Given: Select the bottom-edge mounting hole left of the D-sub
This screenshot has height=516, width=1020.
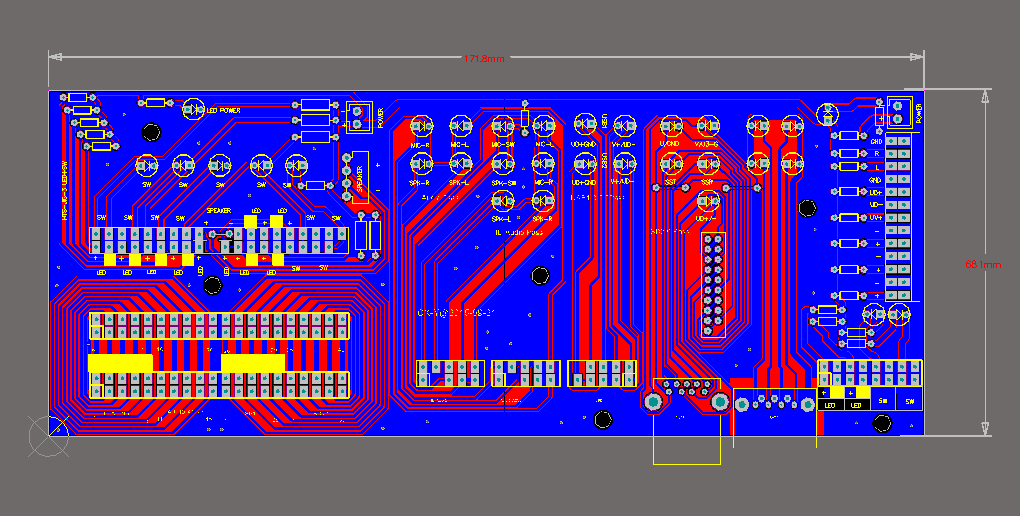Looking at the screenshot, I should 603,420.
